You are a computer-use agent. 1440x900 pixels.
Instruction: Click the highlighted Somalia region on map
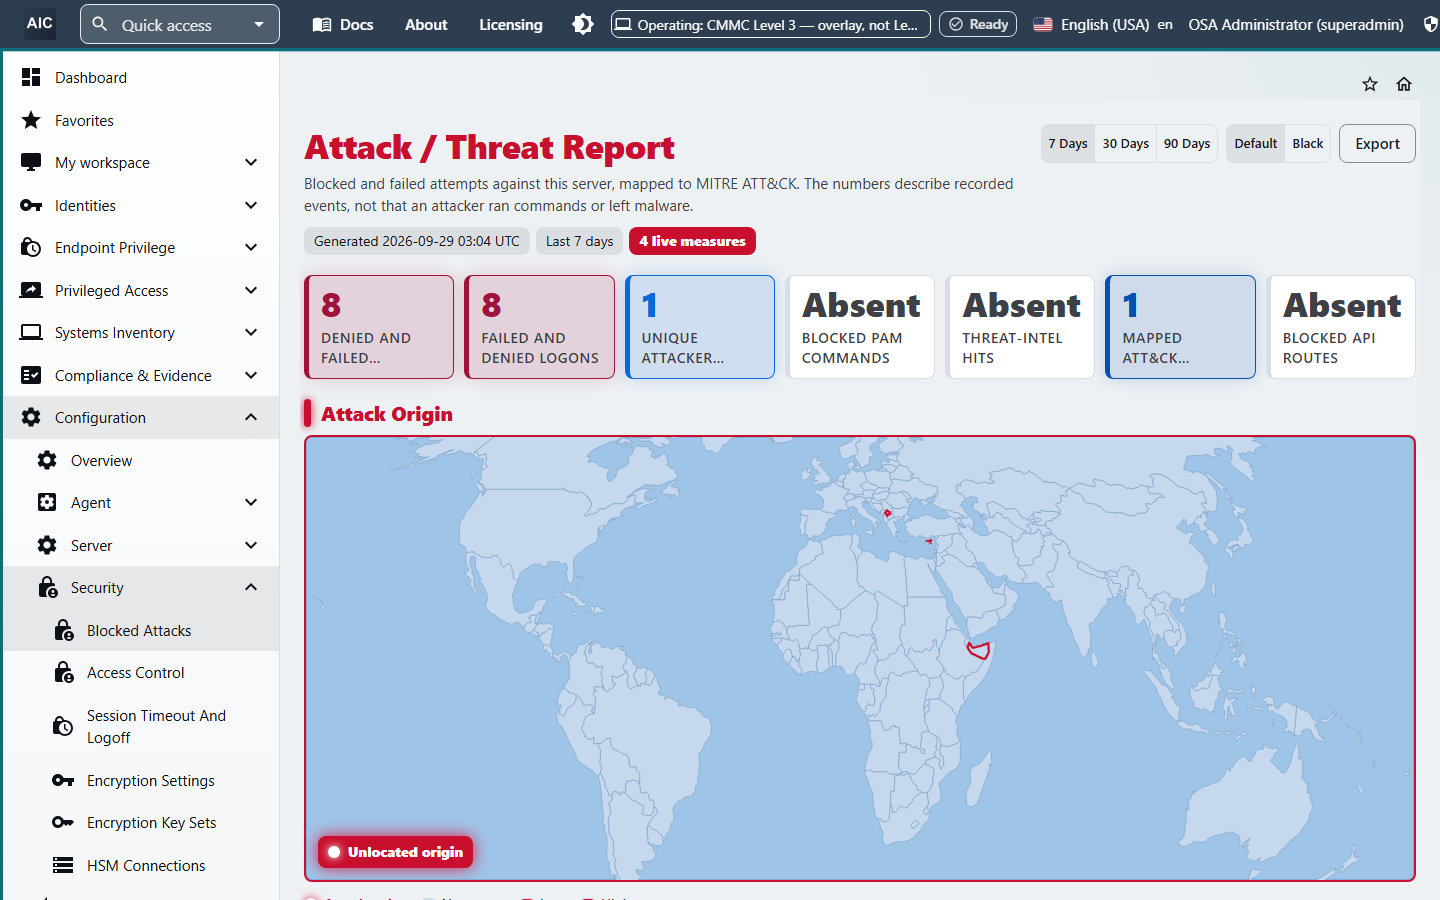pyautogui.click(x=978, y=650)
